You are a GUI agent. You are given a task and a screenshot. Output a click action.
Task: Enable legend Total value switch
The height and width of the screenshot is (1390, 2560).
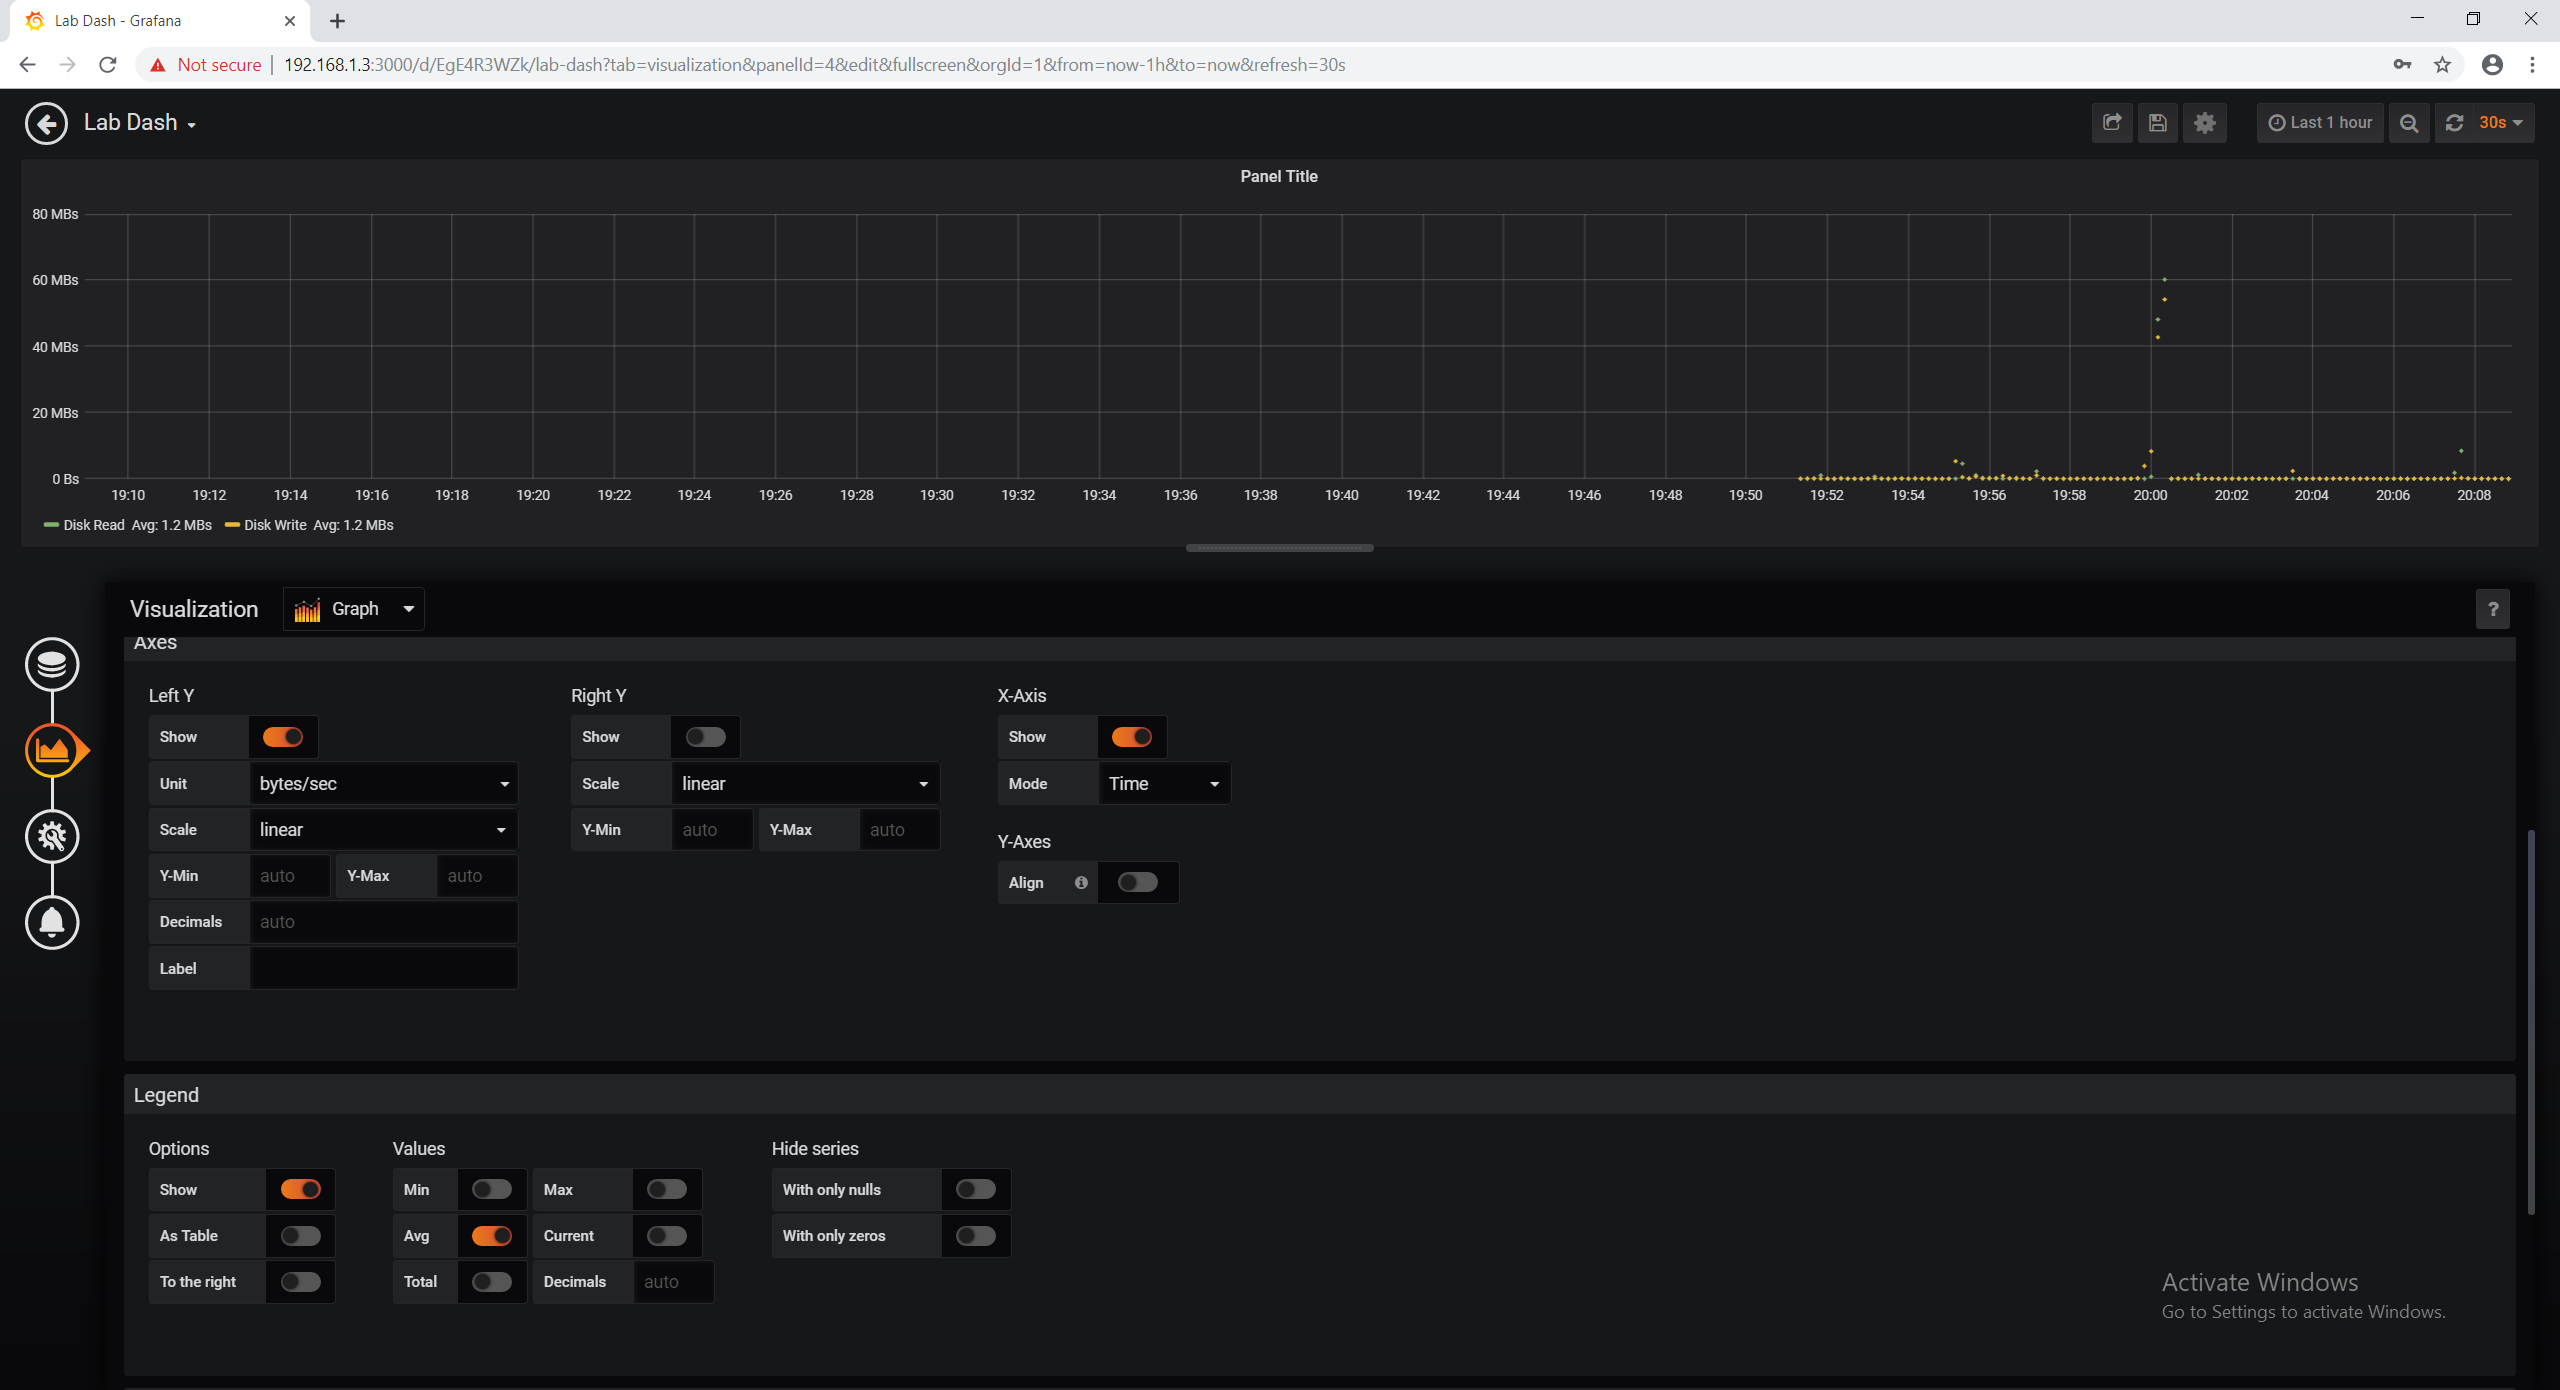[x=492, y=1282]
